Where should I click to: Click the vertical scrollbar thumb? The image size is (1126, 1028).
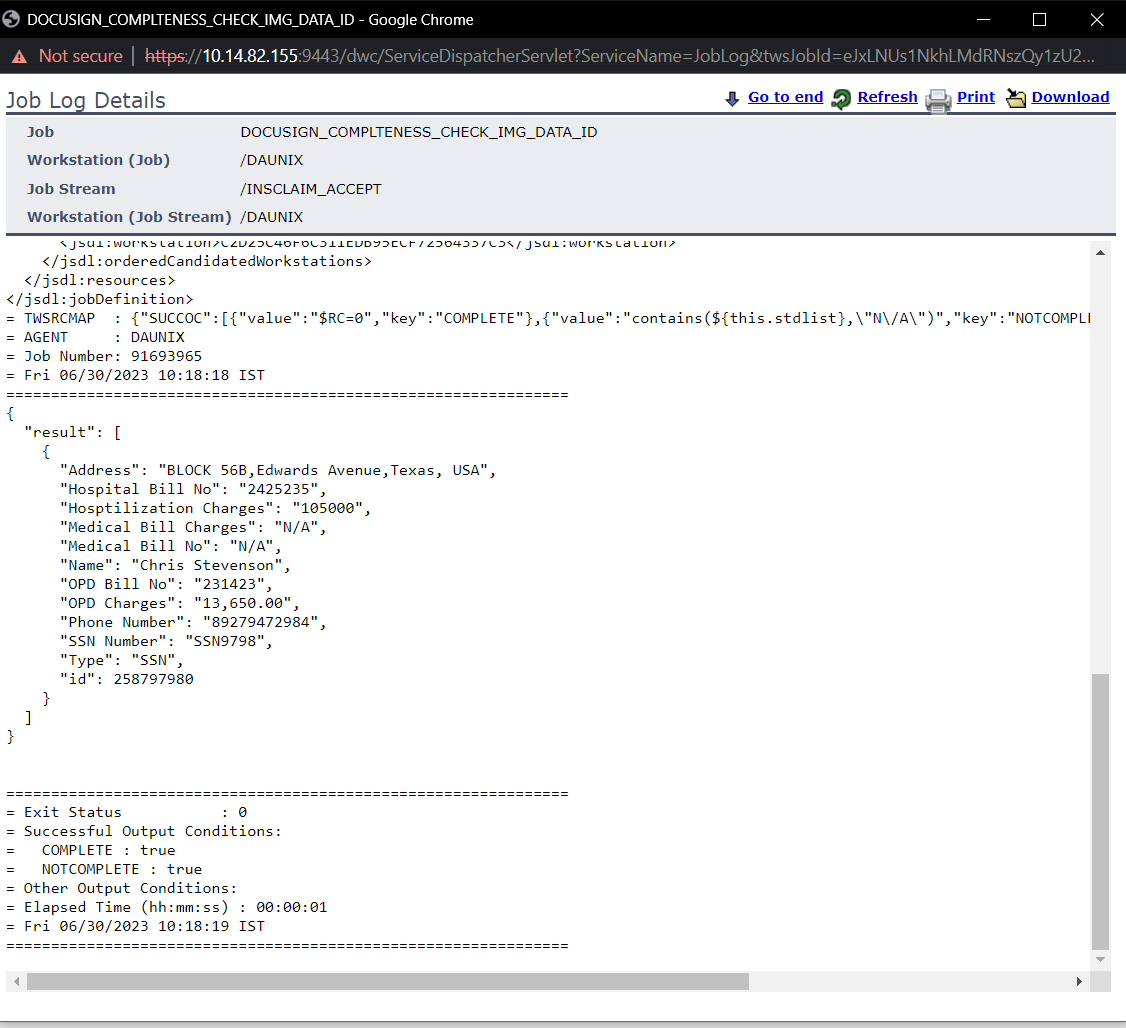pyautogui.click(x=1100, y=810)
